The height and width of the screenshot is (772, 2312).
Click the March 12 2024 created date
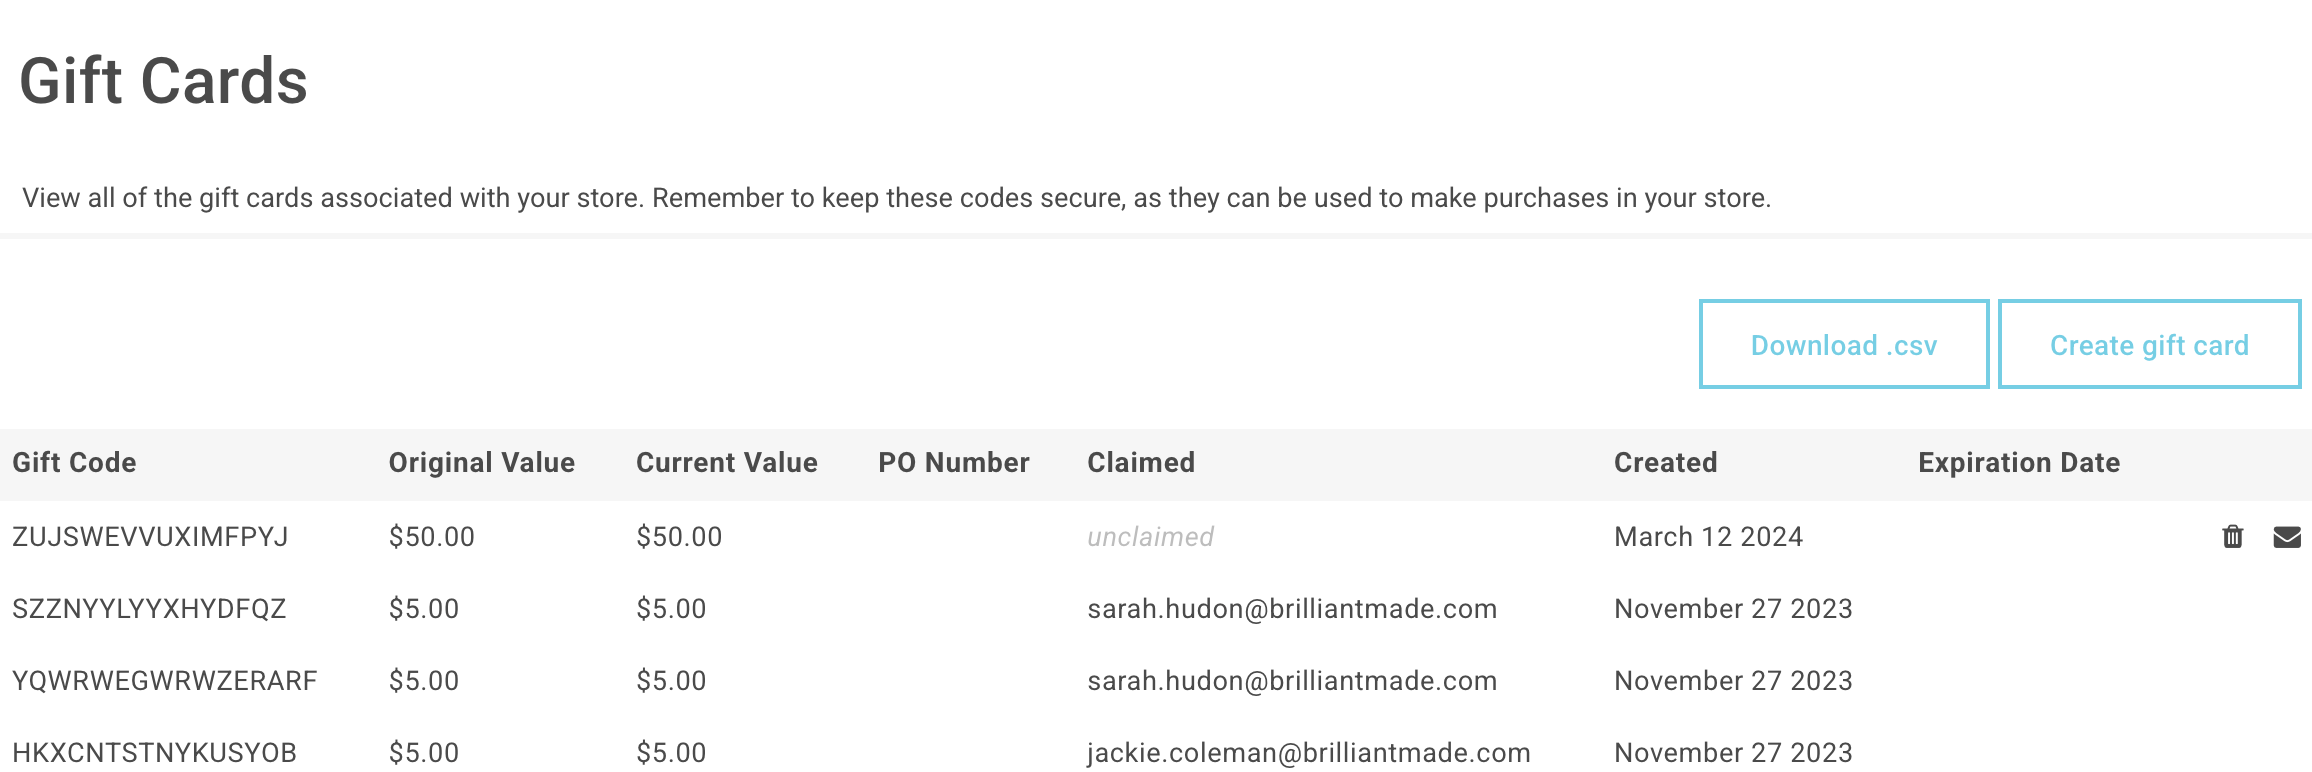[1708, 537]
